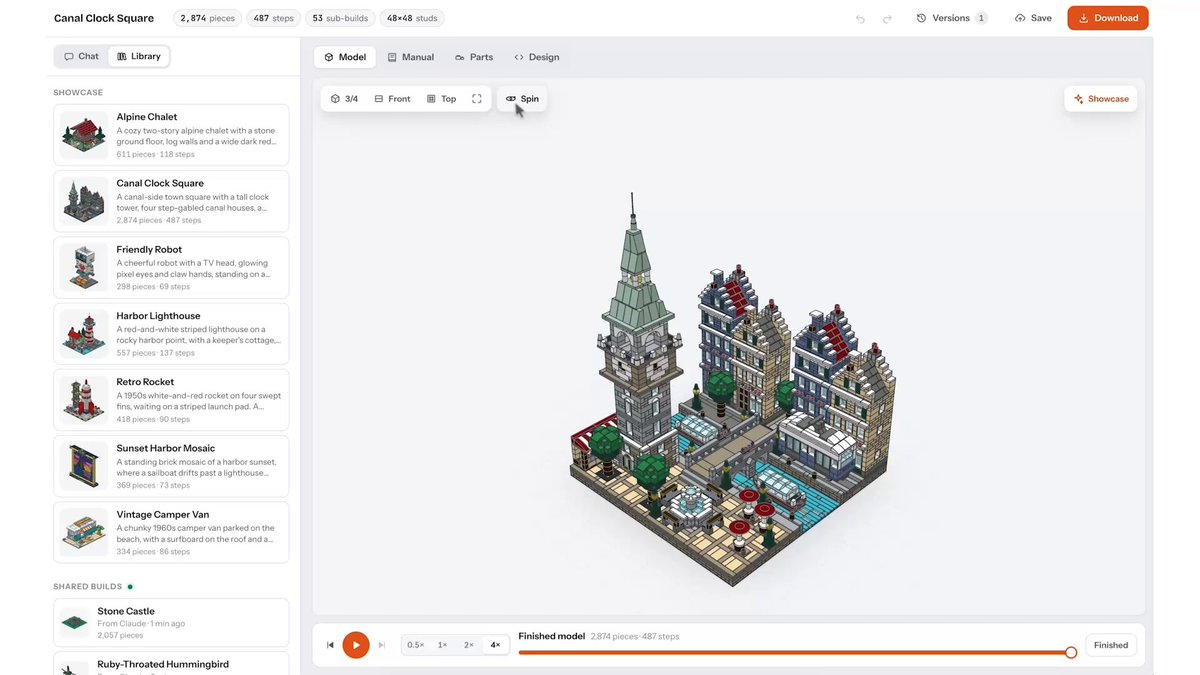
Task: Set playback speed to 2×
Action: pyautogui.click(x=469, y=645)
